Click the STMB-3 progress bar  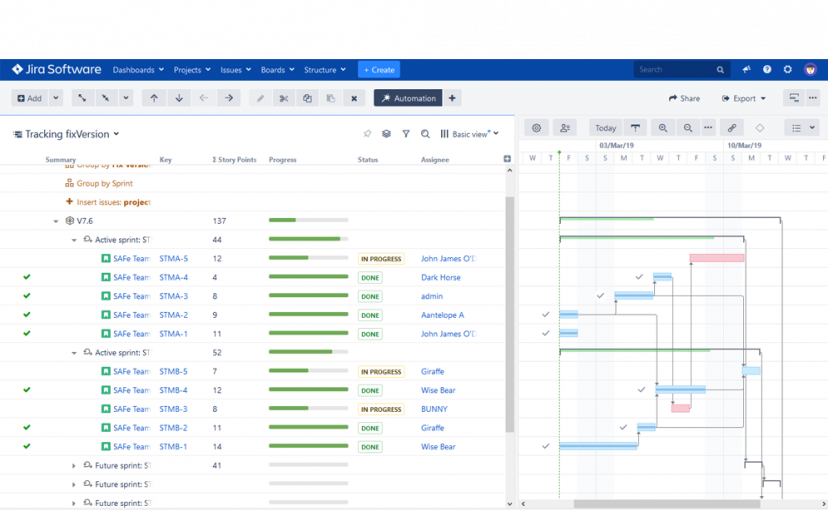click(308, 408)
